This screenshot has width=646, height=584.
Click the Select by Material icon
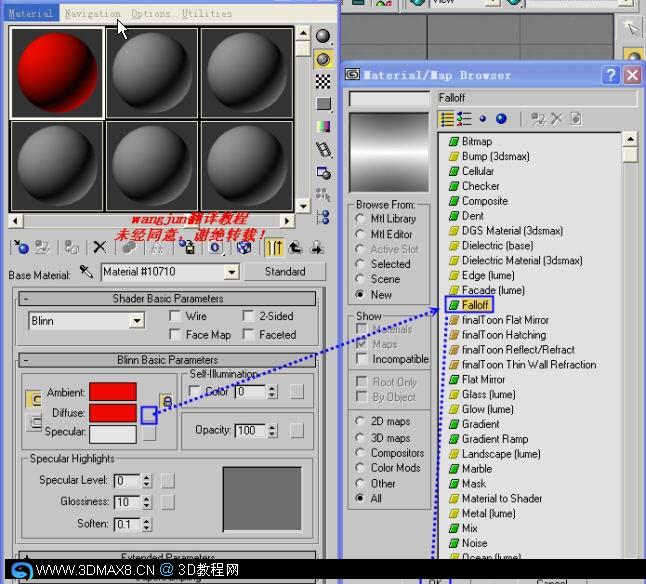tap(323, 194)
